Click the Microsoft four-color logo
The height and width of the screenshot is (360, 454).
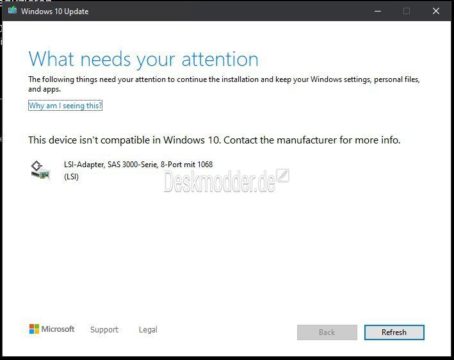tap(34, 329)
